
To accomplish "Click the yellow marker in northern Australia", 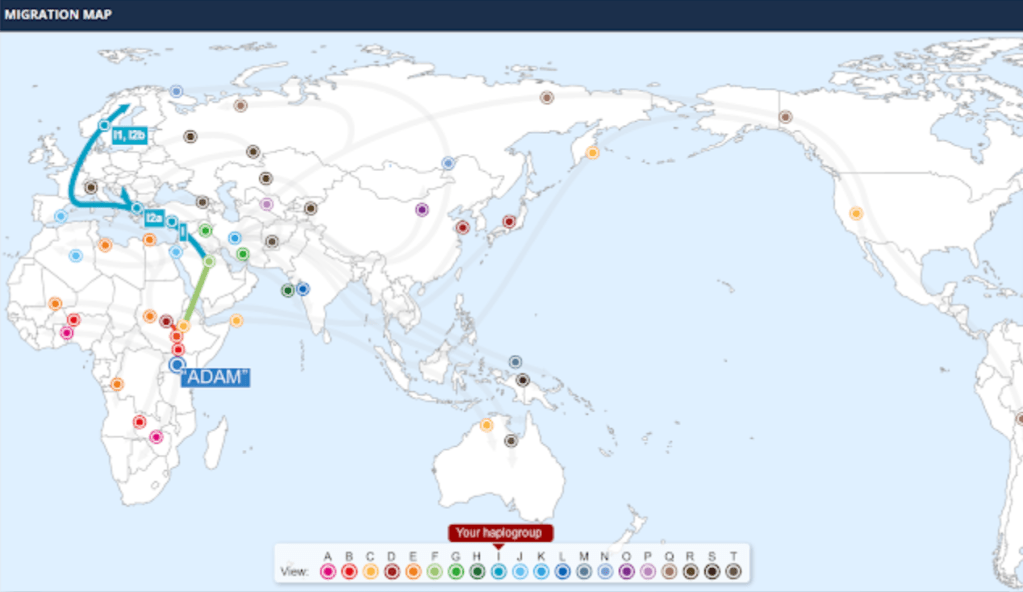I will pos(487,425).
